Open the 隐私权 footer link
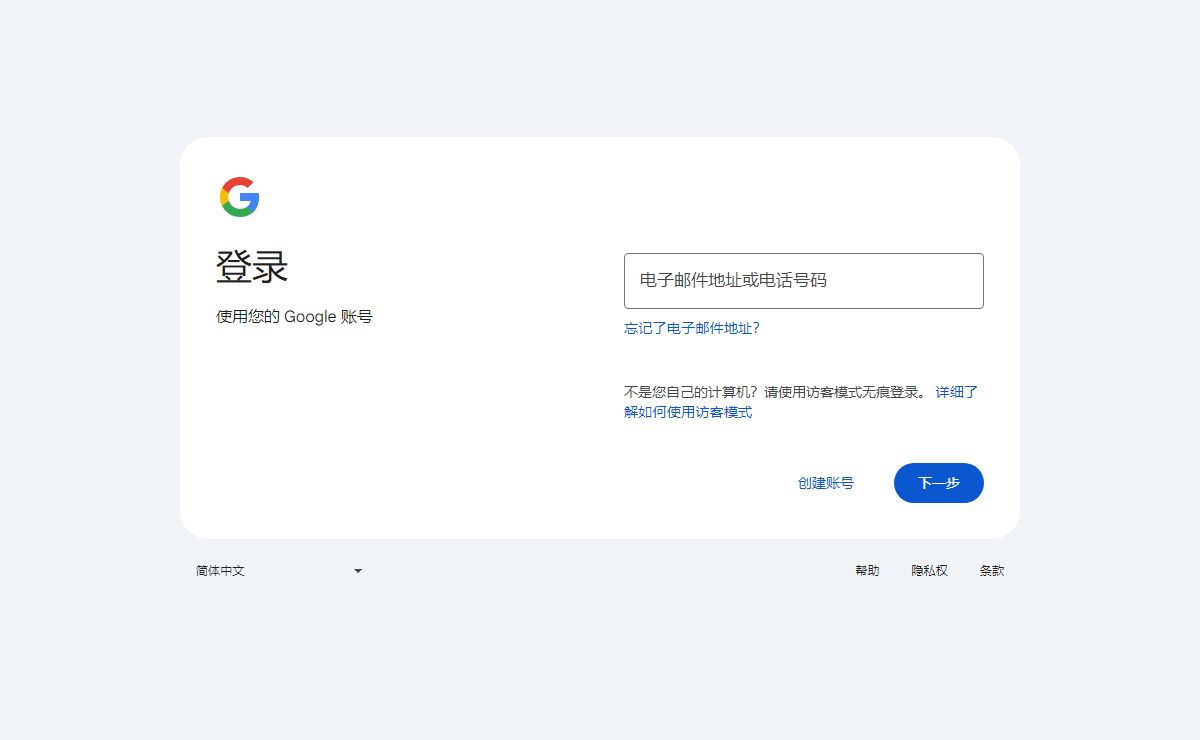 (929, 571)
